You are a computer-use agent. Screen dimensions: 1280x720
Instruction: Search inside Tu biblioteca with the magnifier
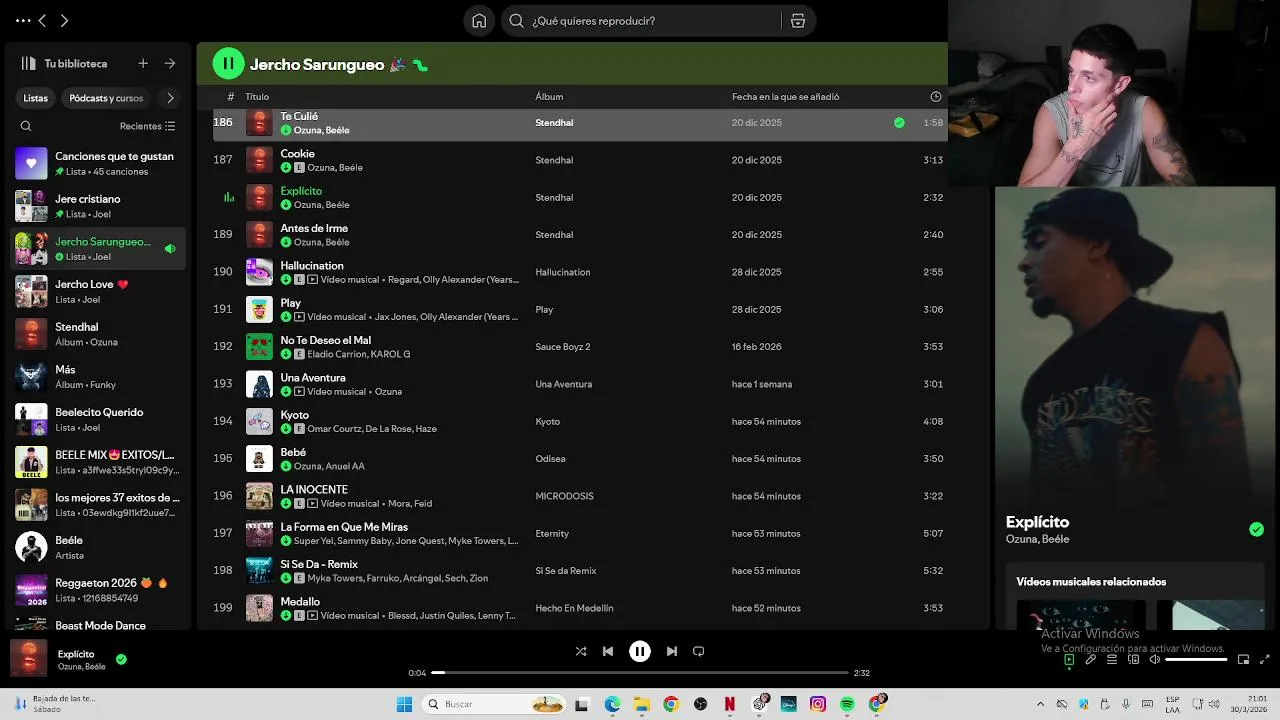point(26,126)
